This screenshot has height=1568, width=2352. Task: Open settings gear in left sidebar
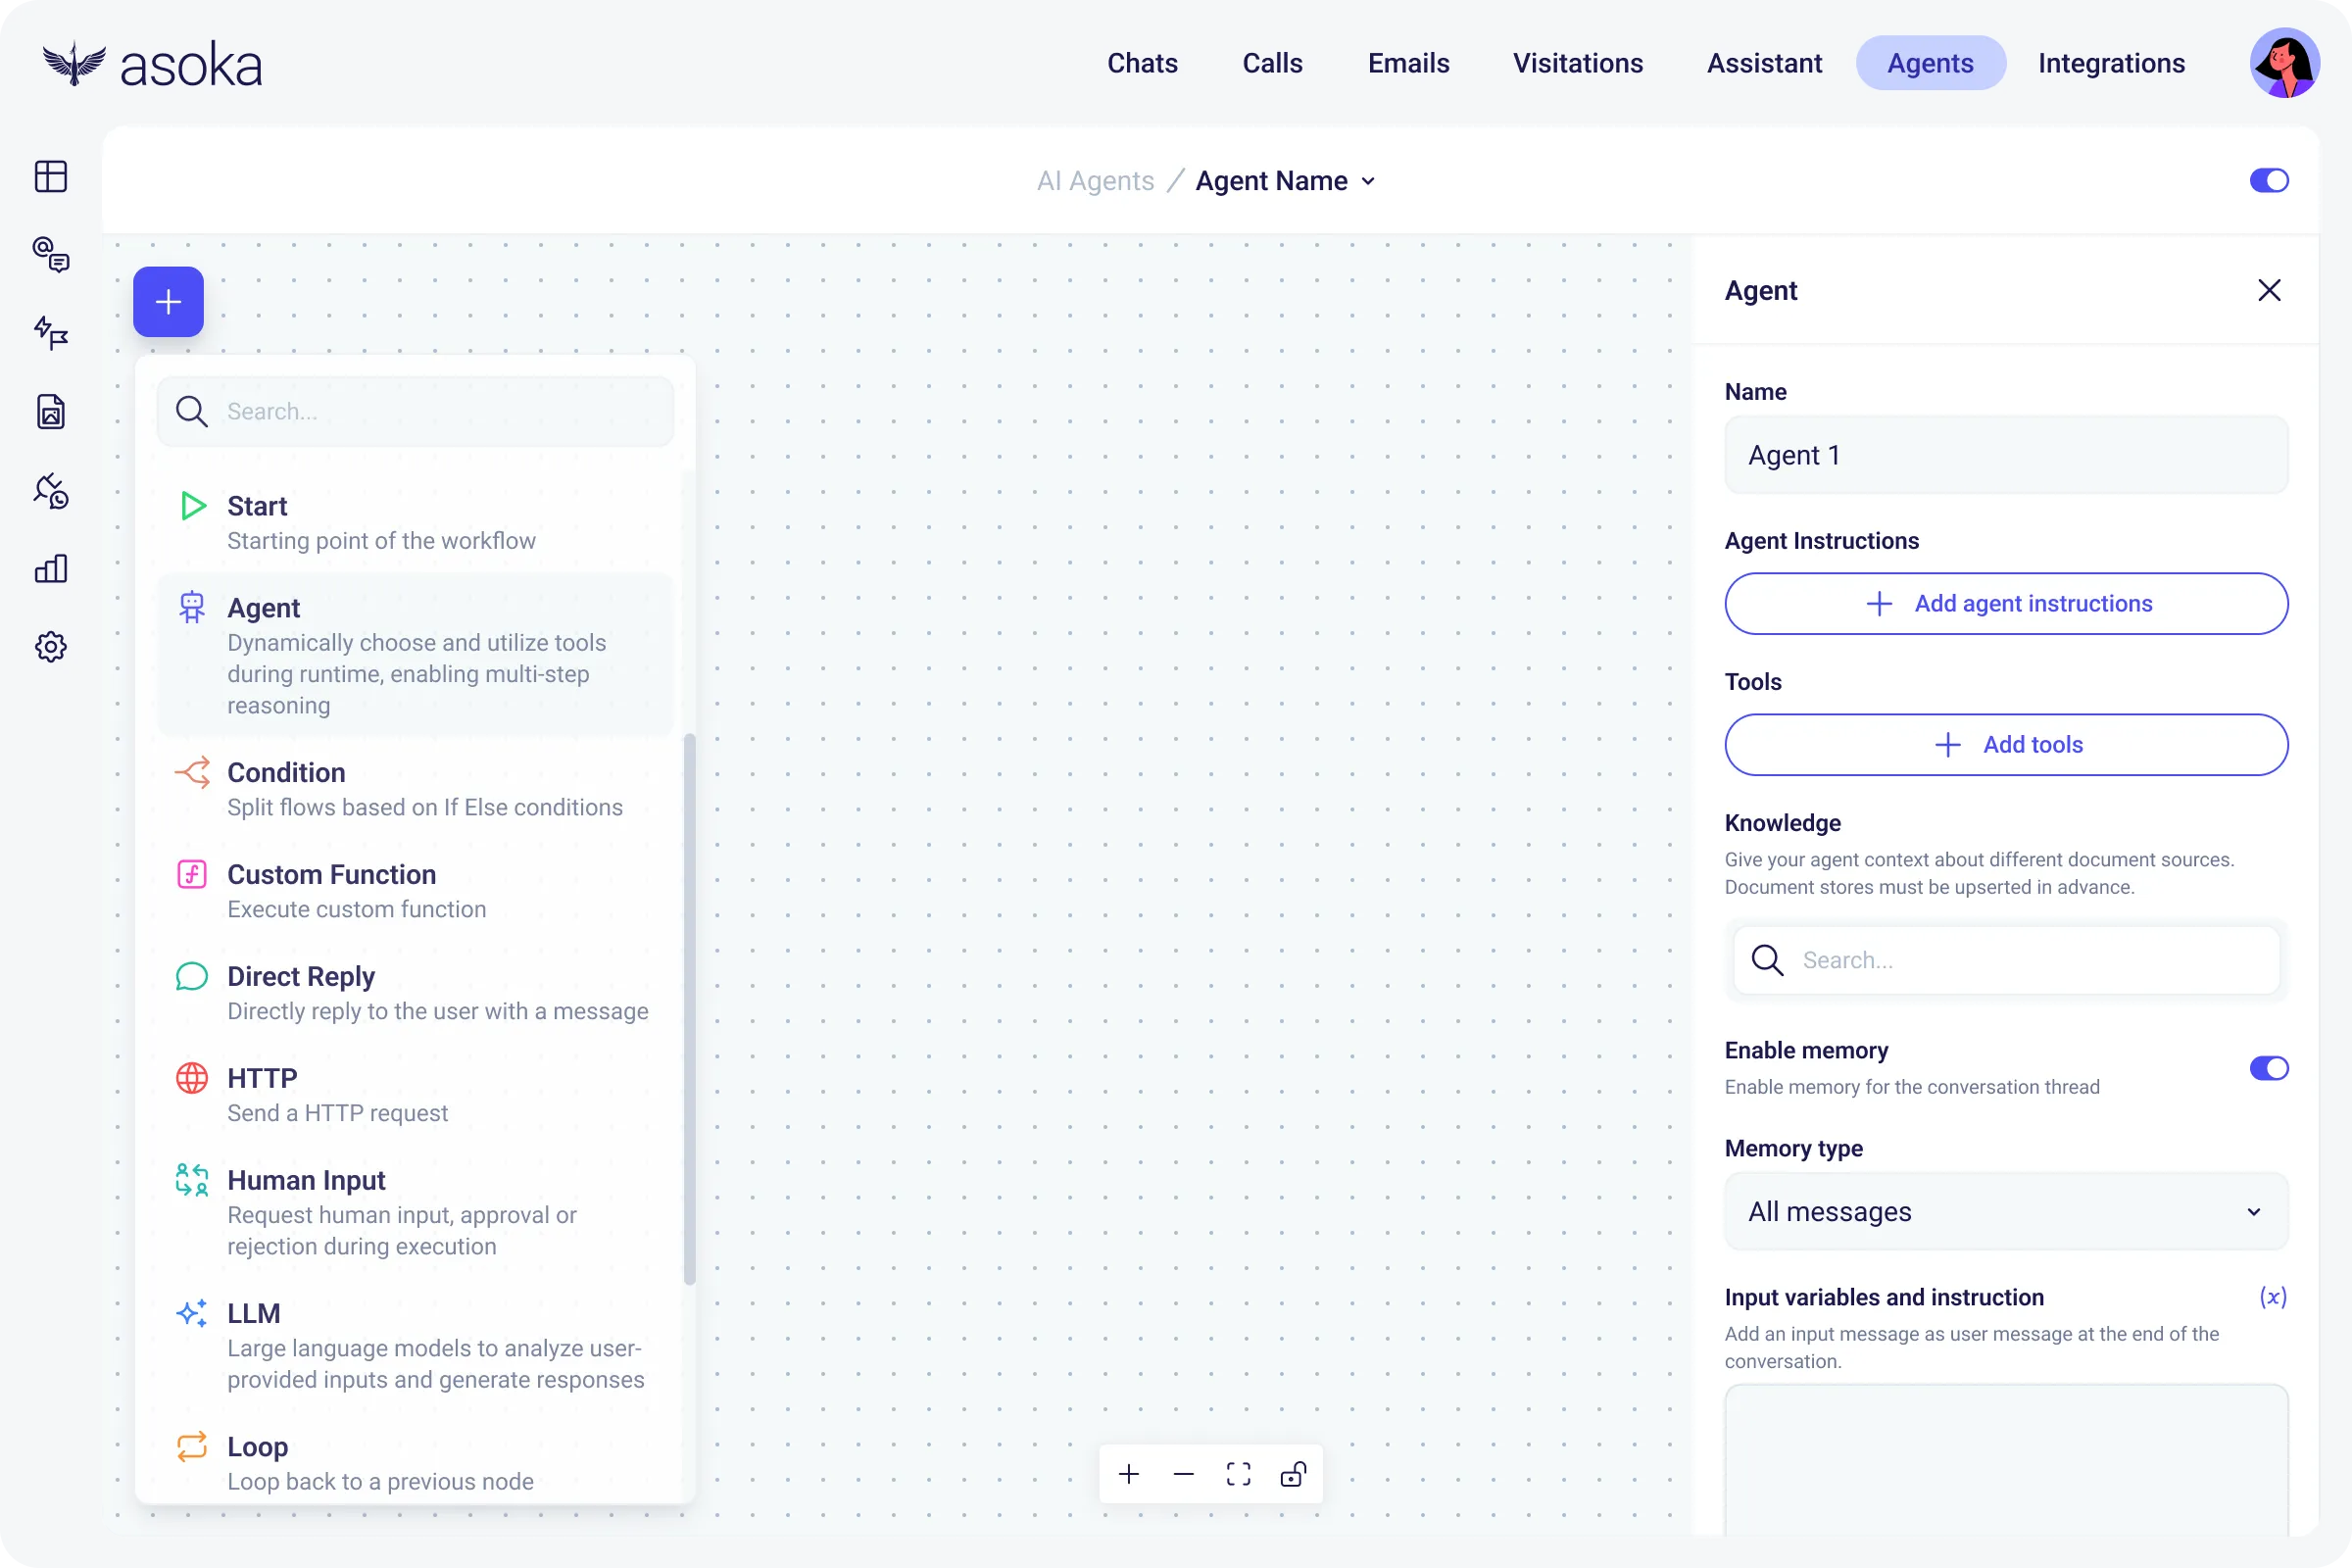[x=51, y=647]
